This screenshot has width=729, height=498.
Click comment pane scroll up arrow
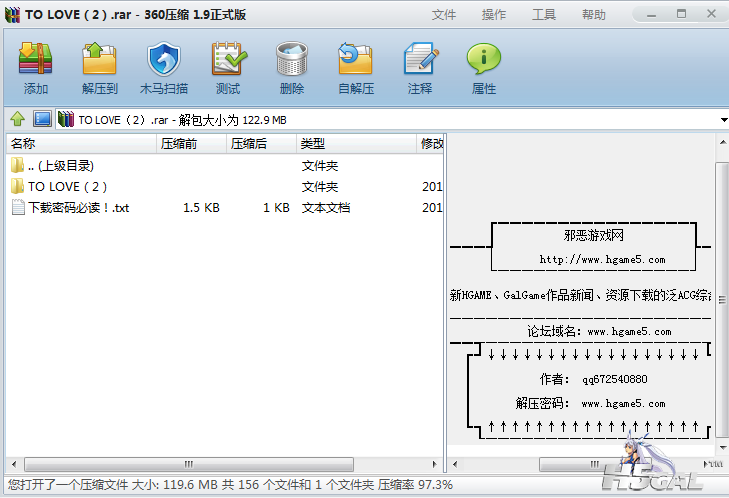click(x=722, y=142)
